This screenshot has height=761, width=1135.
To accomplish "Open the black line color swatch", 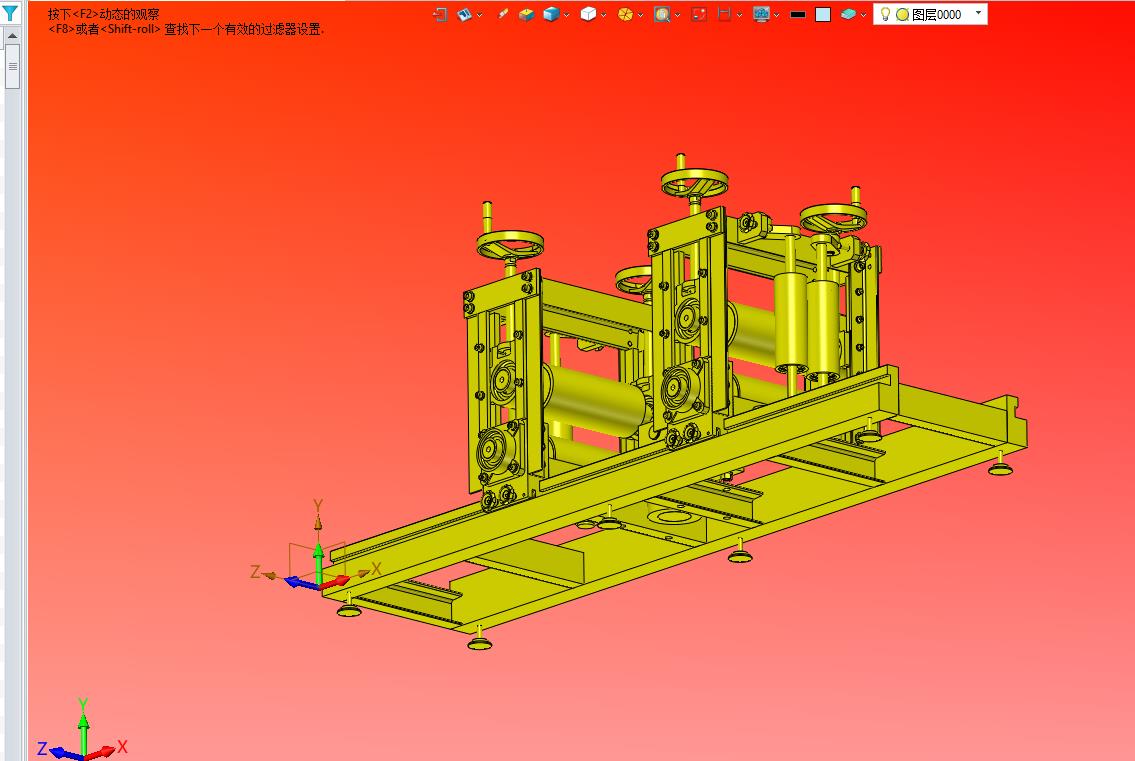I will click(x=798, y=14).
